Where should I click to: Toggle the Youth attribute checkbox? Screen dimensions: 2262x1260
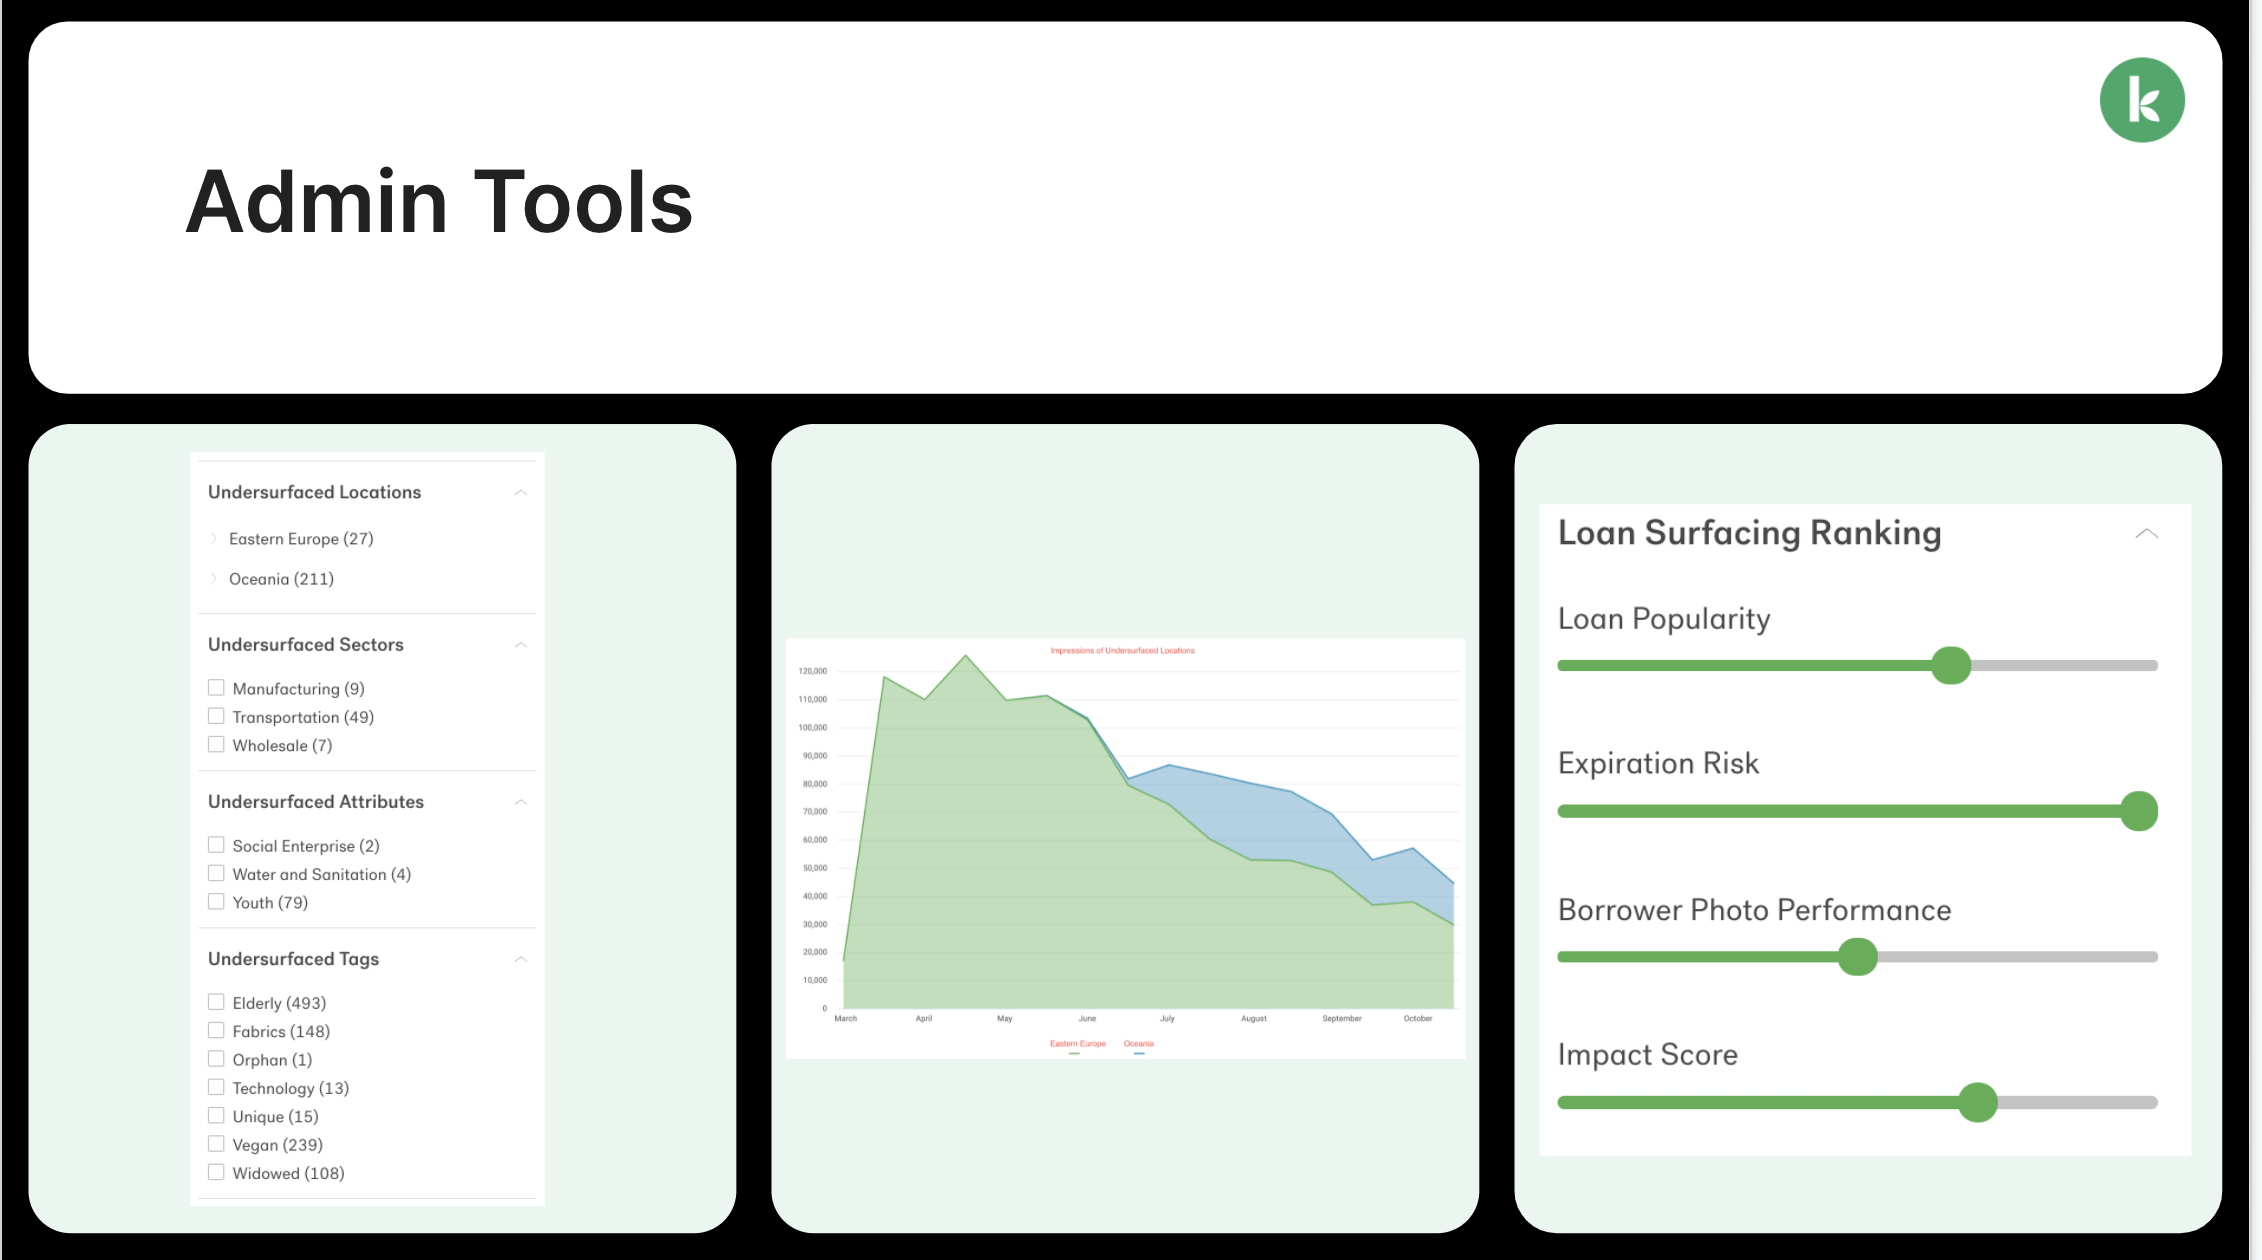(x=216, y=902)
